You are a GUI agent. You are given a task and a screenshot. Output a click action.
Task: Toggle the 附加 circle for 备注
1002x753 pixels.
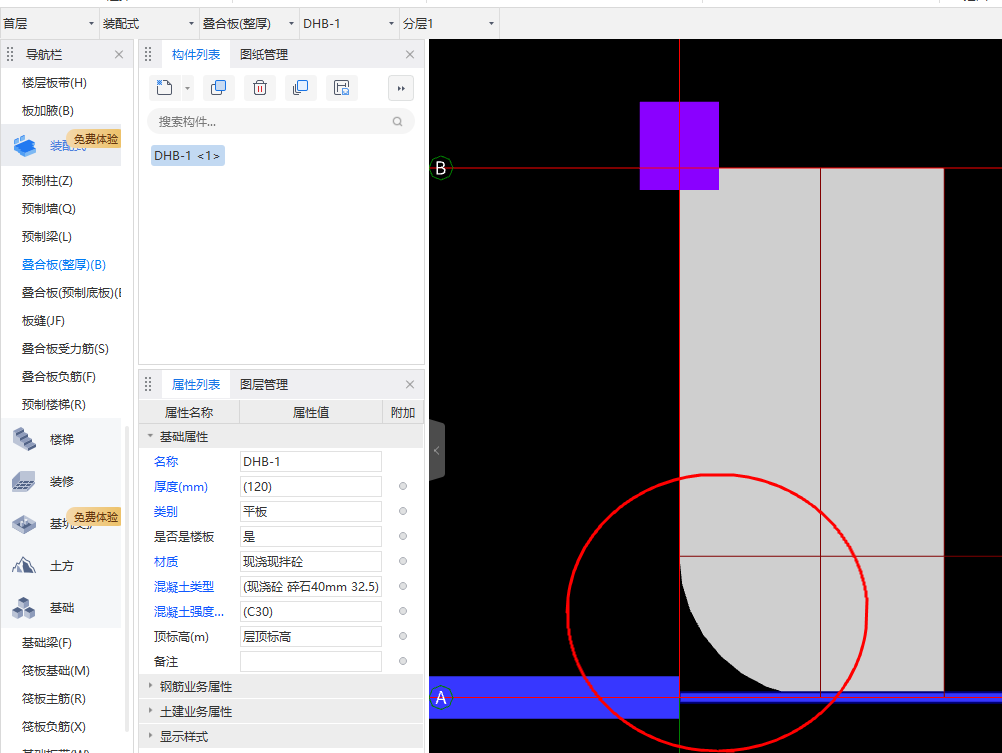pyautogui.click(x=403, y=661)
